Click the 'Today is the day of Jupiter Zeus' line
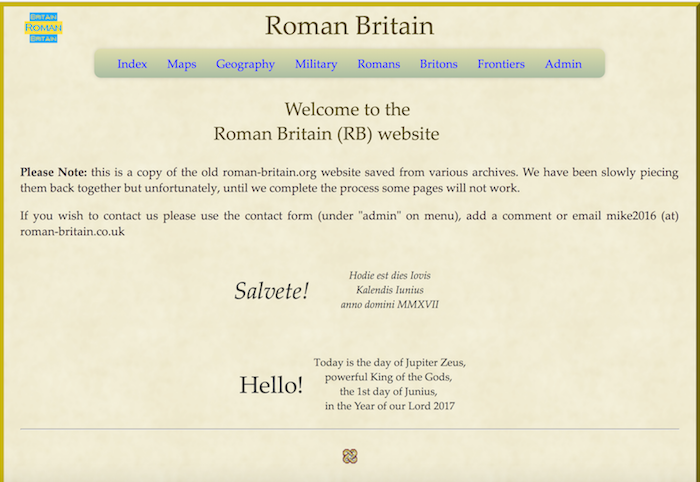 coord(390,362)
